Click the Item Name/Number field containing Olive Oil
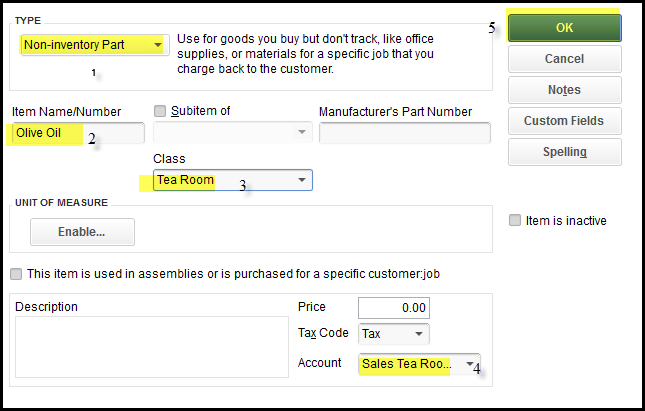 77,134
